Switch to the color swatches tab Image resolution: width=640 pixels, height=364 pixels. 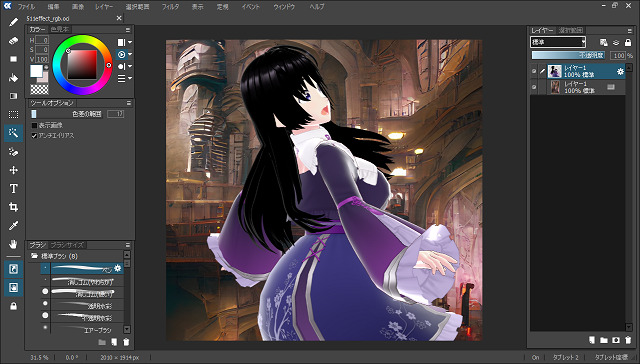[x=60, y=29]
